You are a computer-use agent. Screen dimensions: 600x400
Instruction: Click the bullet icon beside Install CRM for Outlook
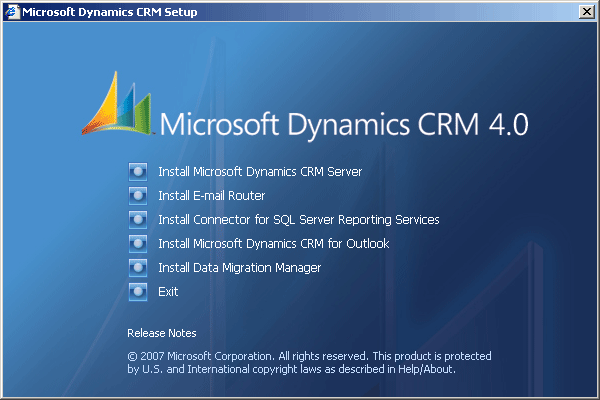click(x=138, y=243)
